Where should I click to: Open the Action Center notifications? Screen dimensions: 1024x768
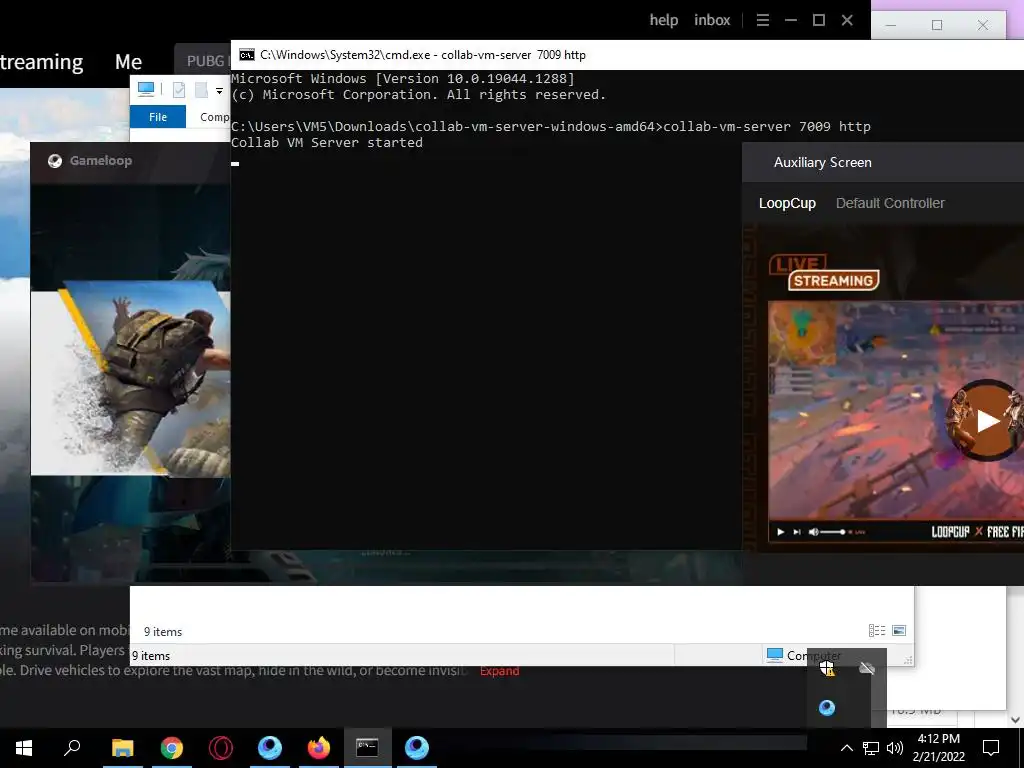point(991,748)
